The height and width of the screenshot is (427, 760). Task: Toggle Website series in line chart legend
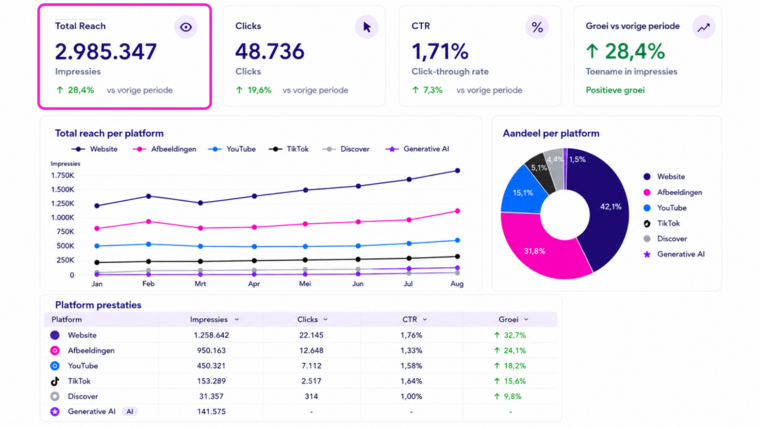coord(95,149)
